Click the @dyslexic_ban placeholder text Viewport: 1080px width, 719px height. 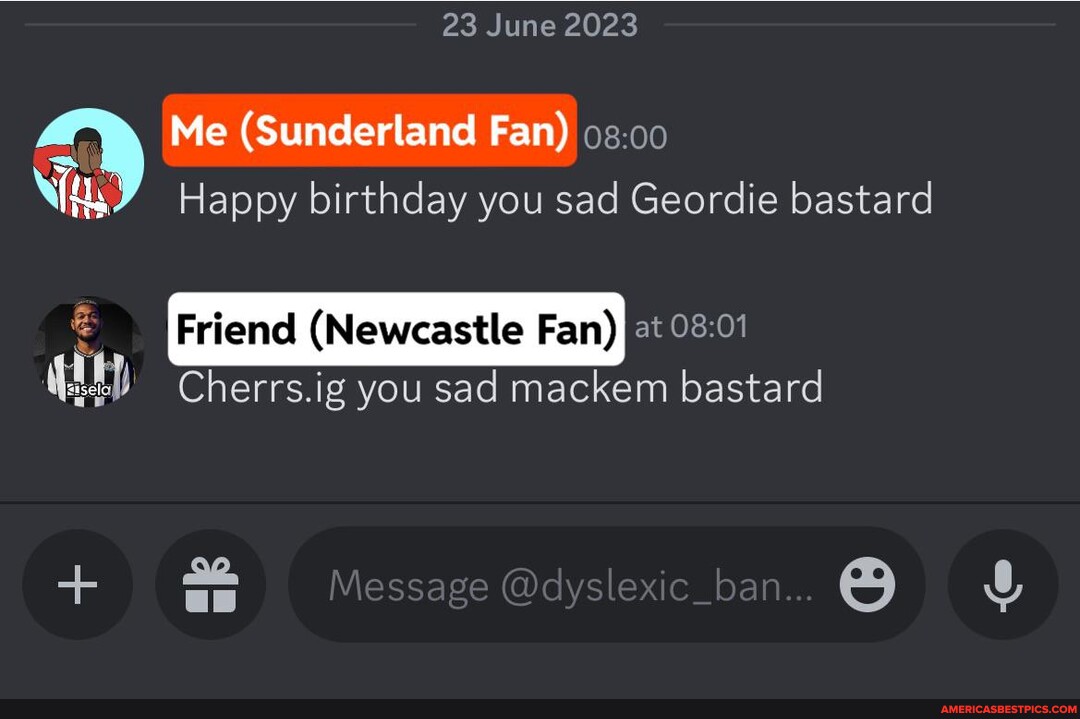point(575,586)
